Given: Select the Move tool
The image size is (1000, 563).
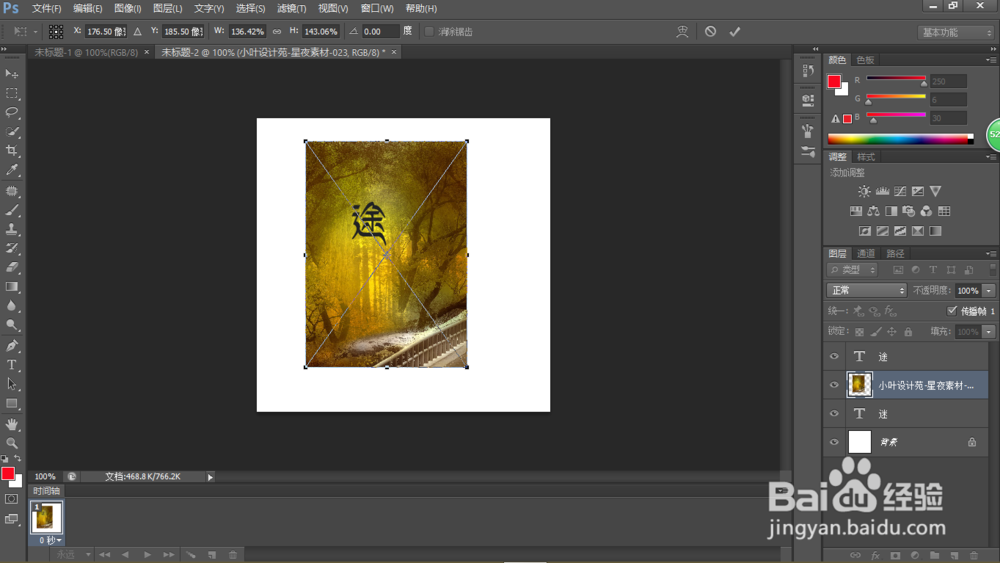Looking at the screenshot, I should (11, 74).
